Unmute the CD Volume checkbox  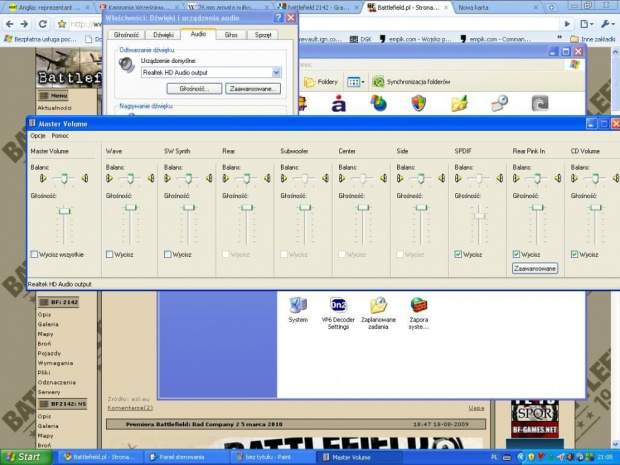point(575,254)
